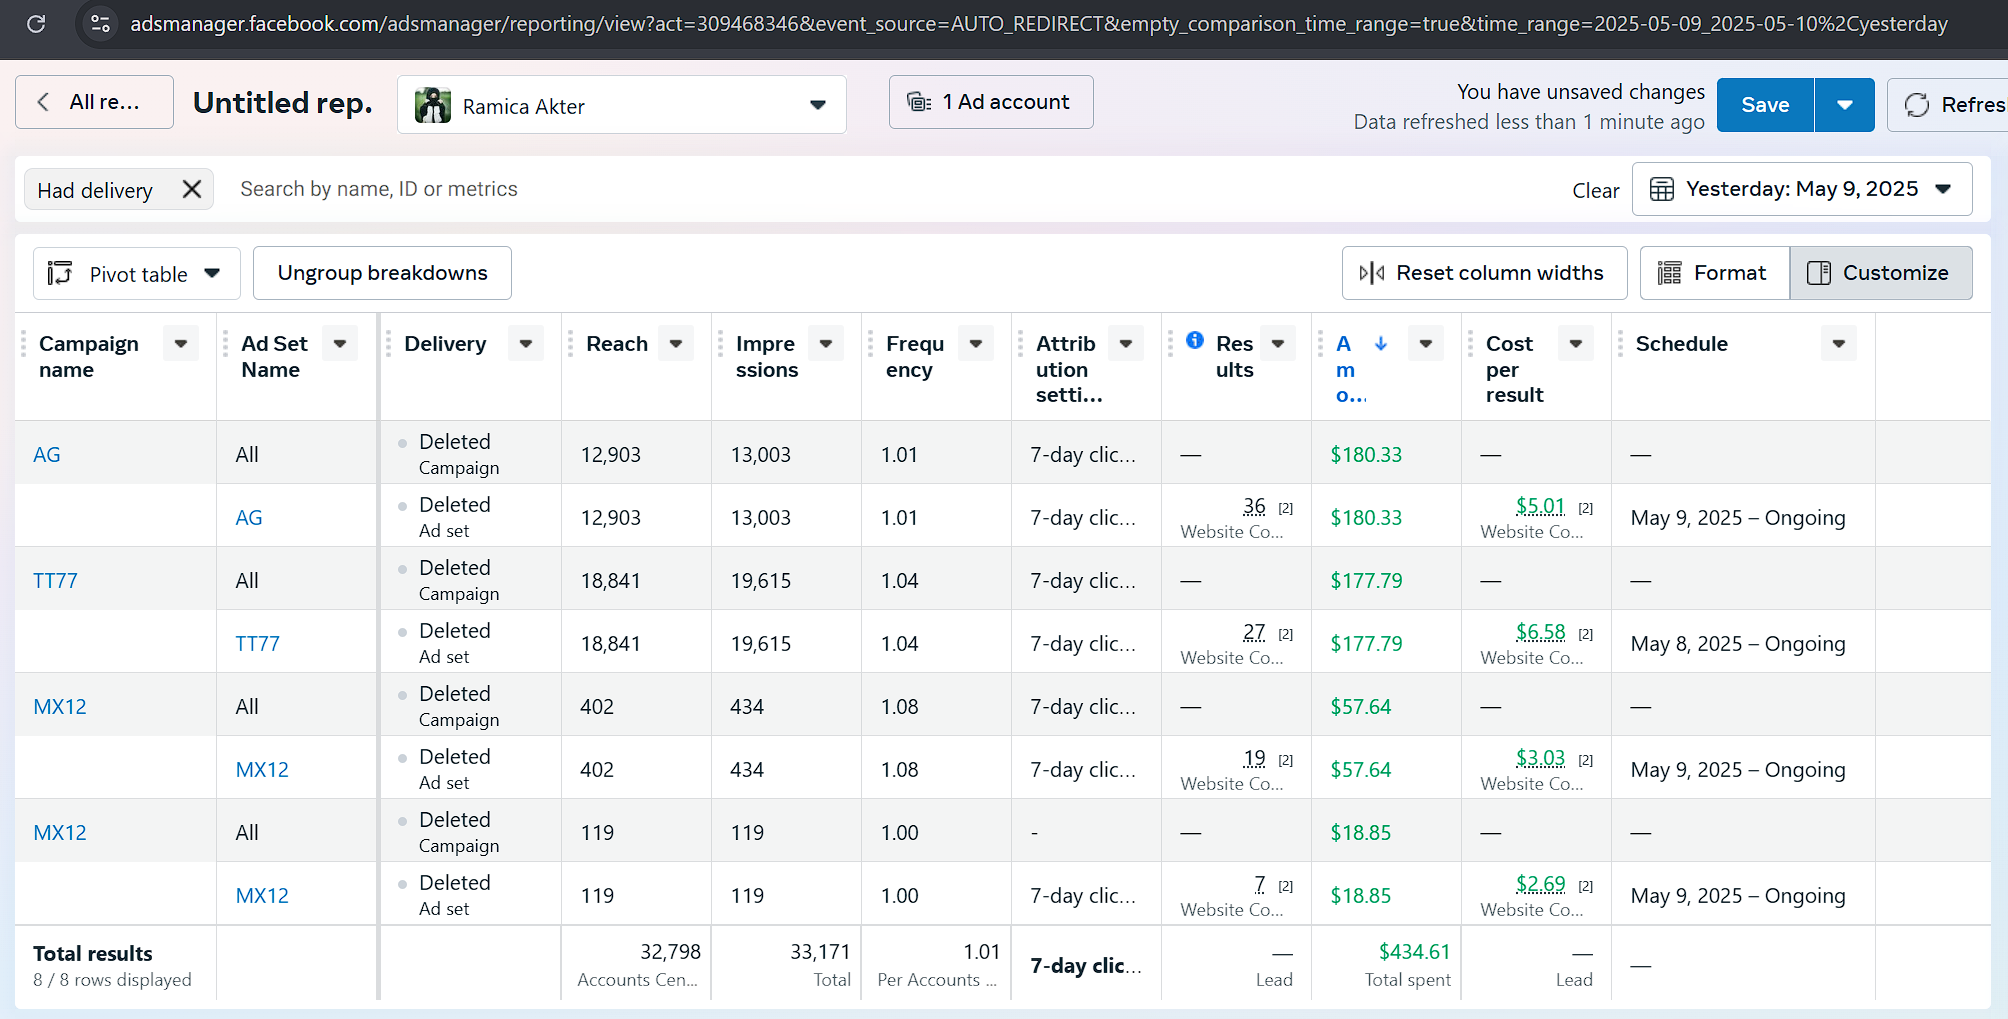2008x1019 pixels.
Task: Click Ungroup breakdowns button
Action: point(382,273)
